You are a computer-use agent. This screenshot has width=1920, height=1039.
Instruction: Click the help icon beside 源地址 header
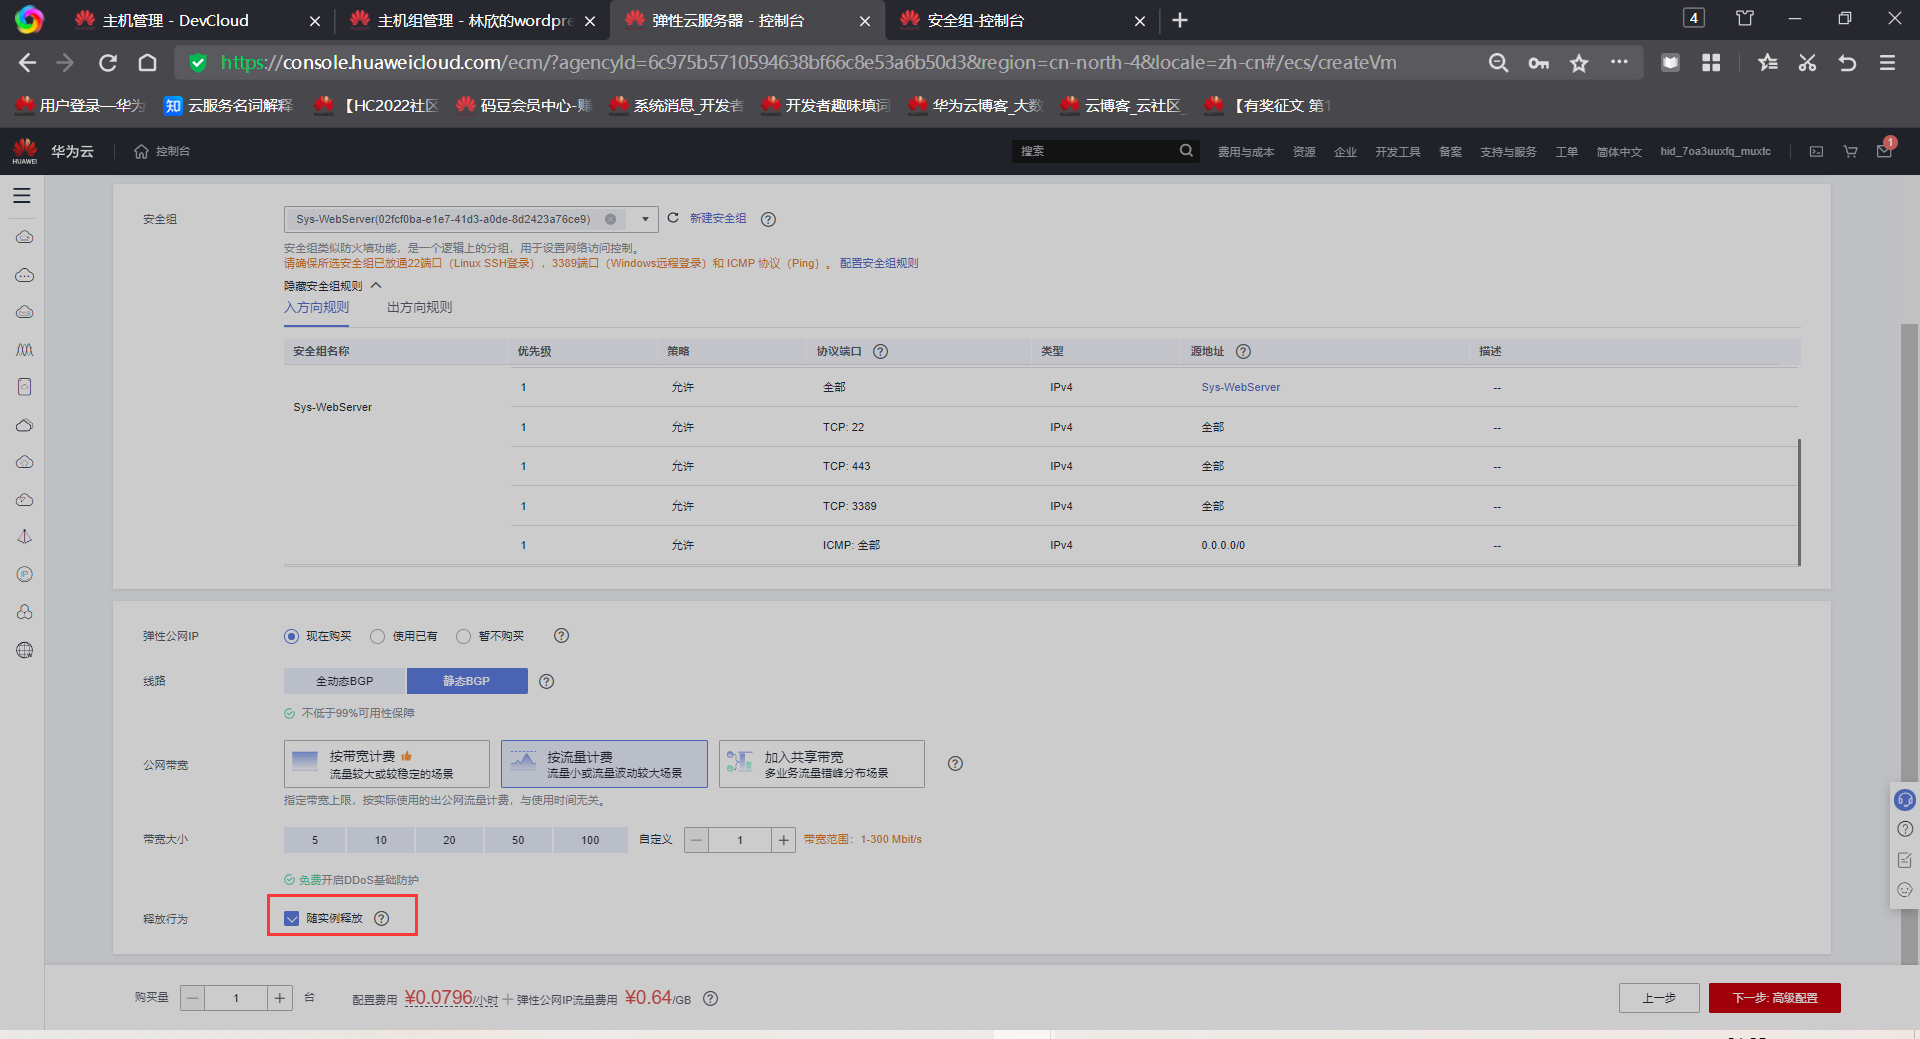1243,351
